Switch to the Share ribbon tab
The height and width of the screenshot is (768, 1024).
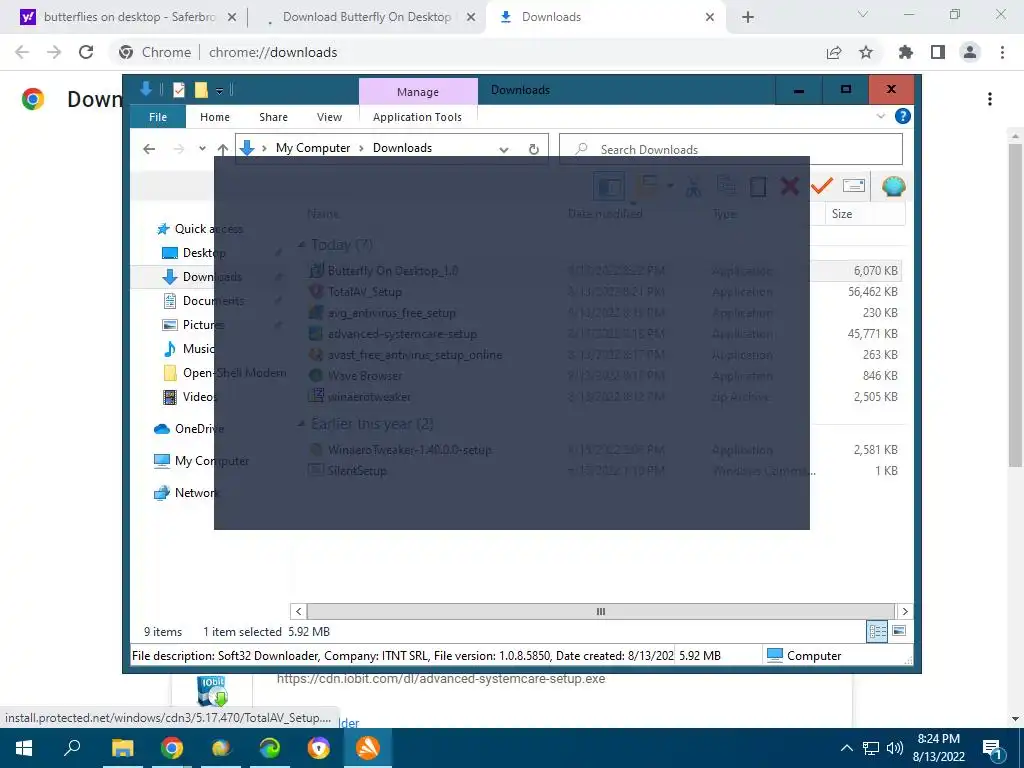[273, 117]
